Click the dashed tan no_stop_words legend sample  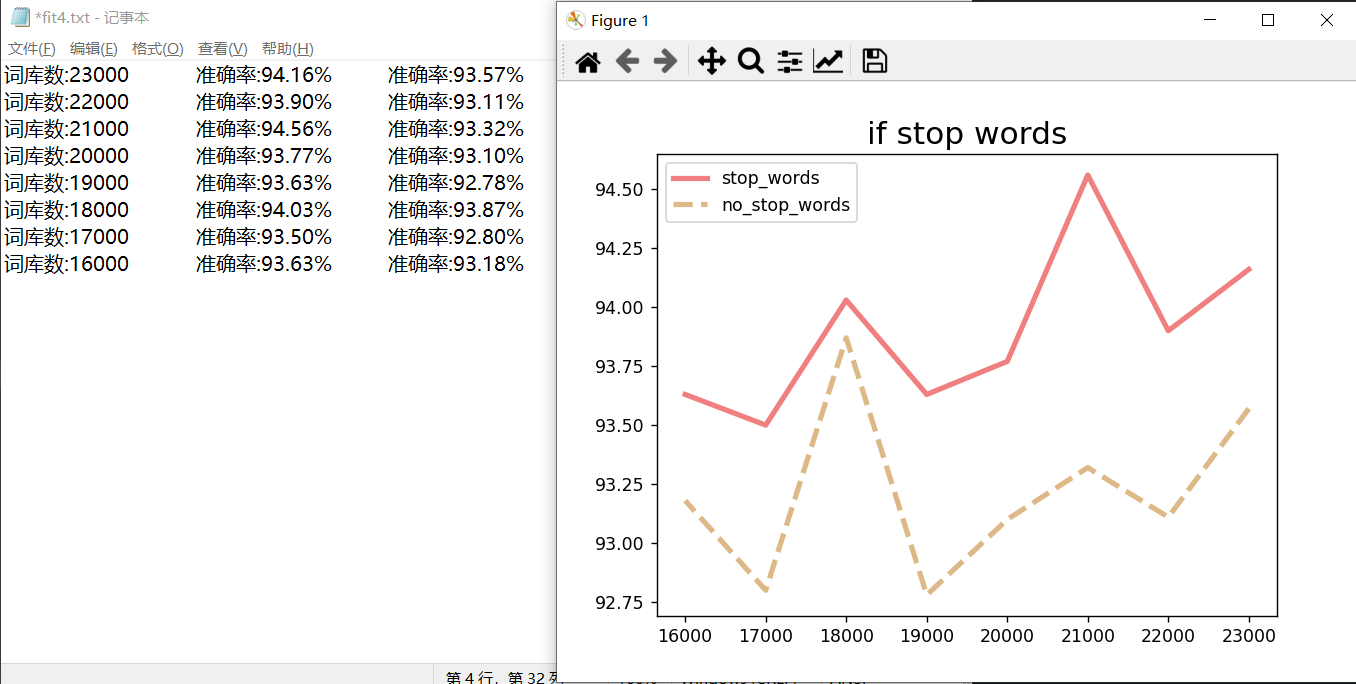[x=691, y=205]
